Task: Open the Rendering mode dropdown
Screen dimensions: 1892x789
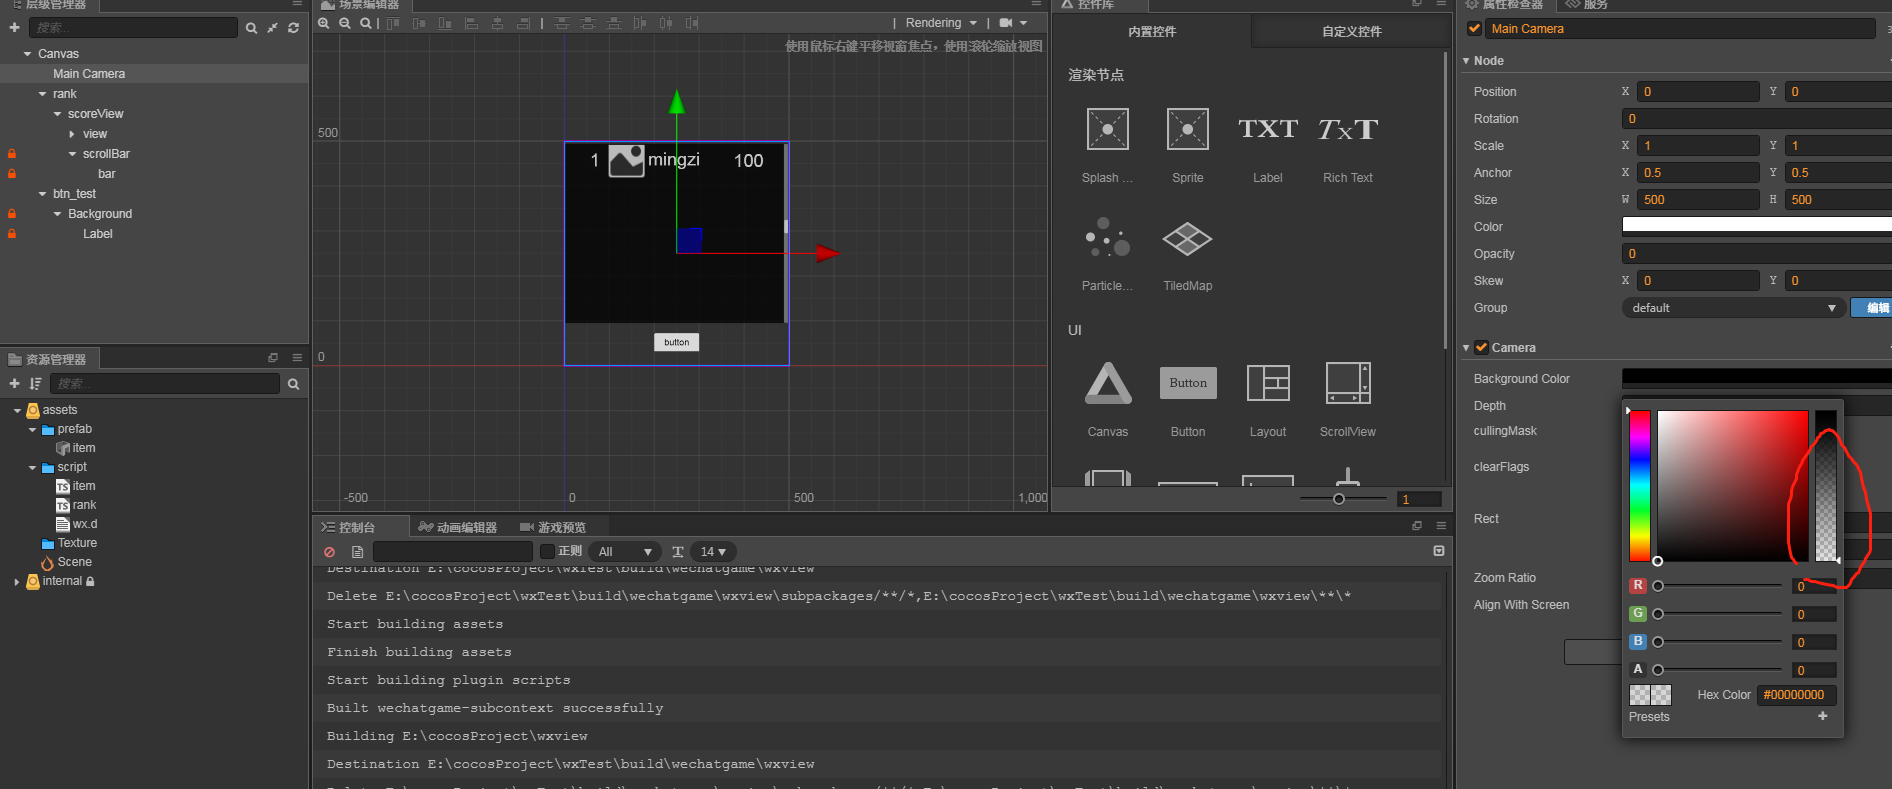Action: 941,23
